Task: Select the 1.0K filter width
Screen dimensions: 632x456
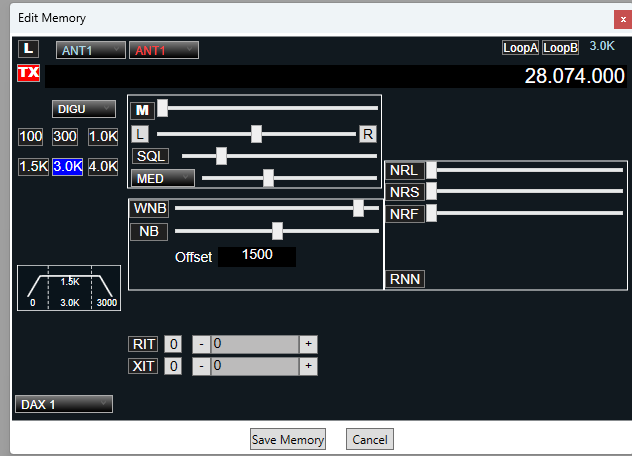Action: (103, 137)
